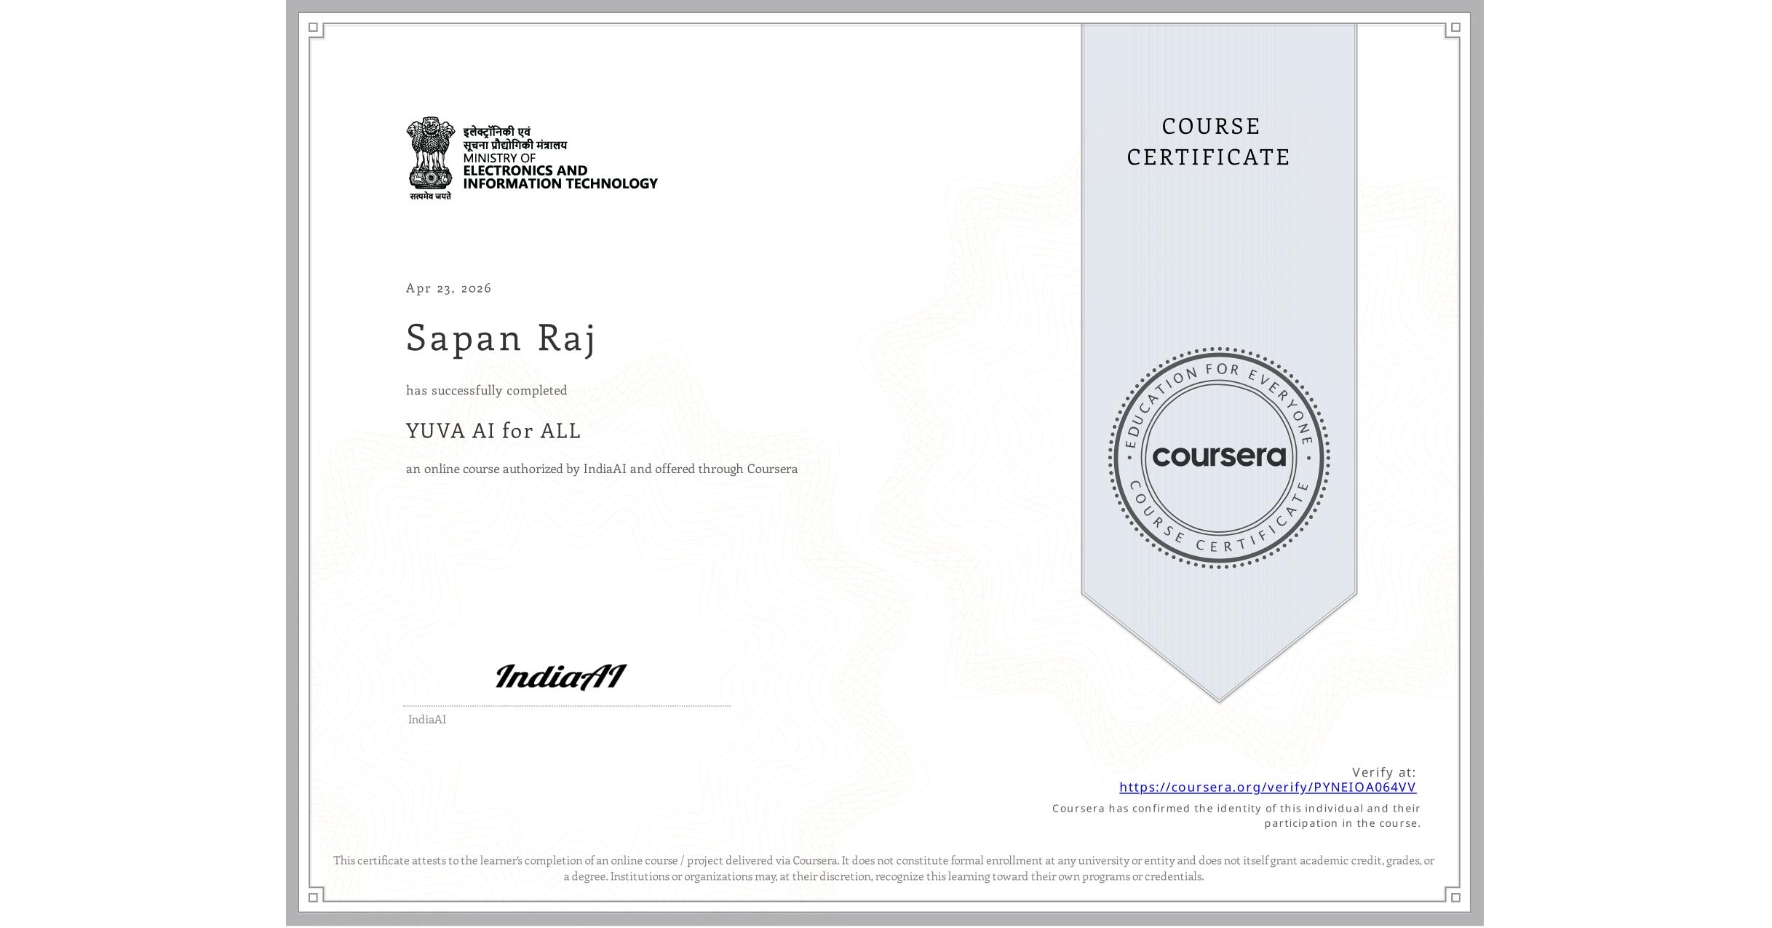Select the course title "YUVA AI for ALL"
This screenshot has height=928, width=1772.
(493, 431)
